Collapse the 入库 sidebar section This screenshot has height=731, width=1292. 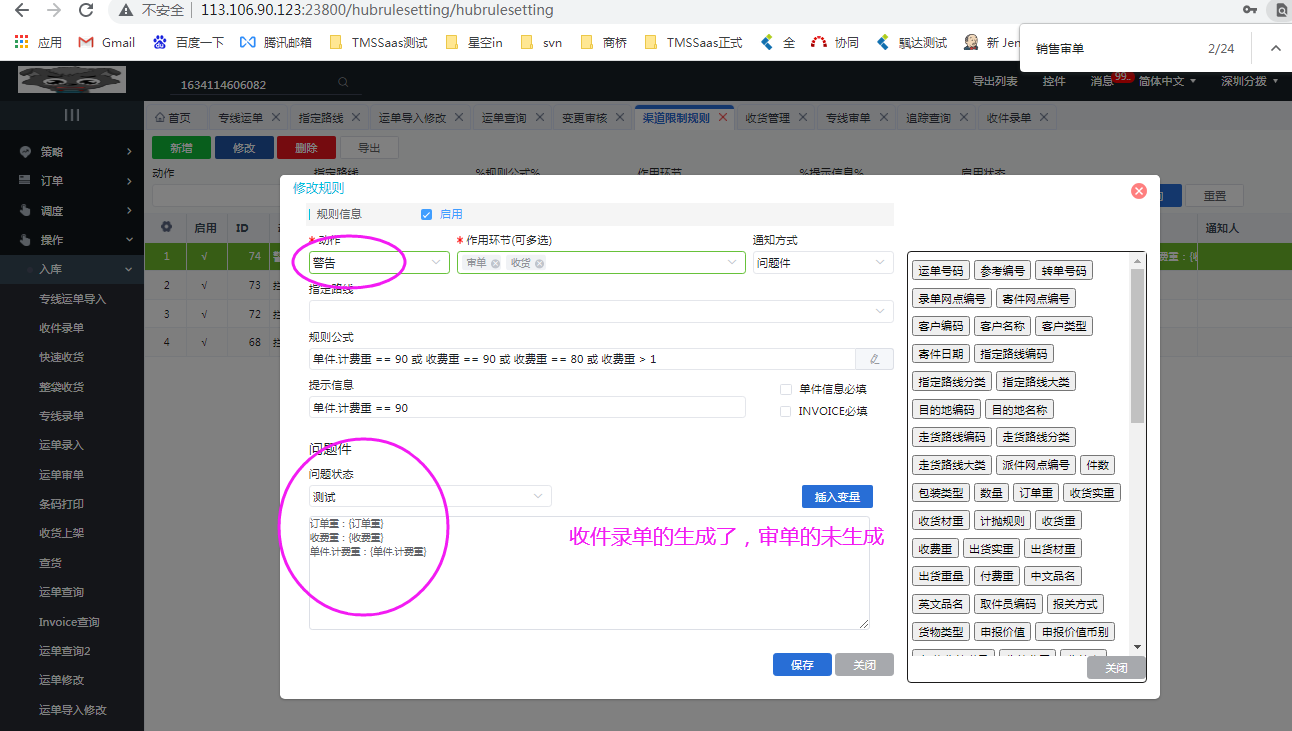72,269
